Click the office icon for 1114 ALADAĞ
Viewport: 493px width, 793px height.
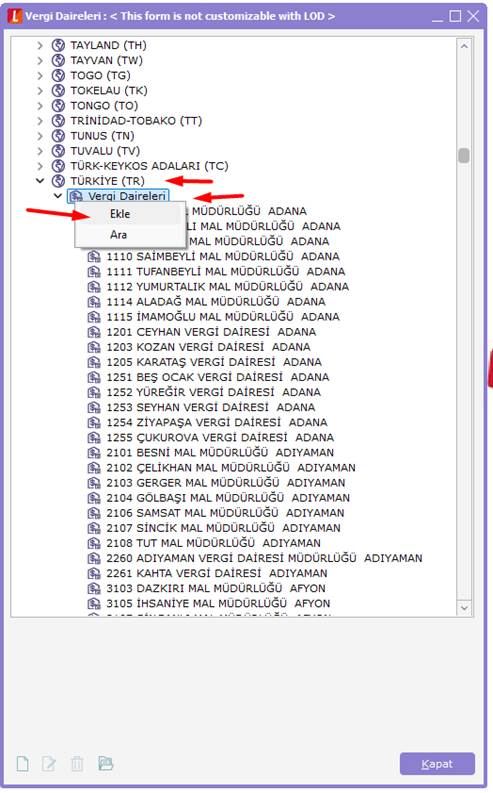coord(94,302)
